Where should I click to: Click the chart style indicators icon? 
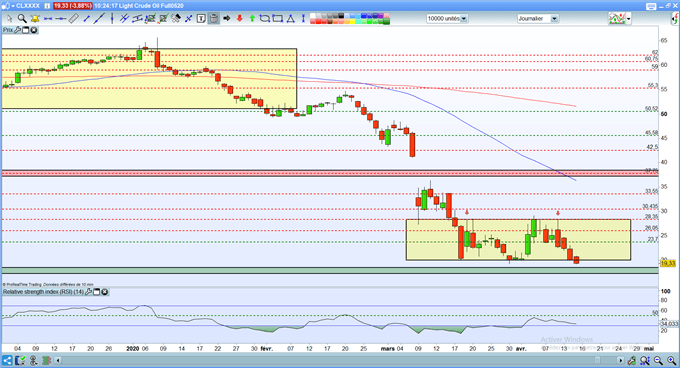617,19
